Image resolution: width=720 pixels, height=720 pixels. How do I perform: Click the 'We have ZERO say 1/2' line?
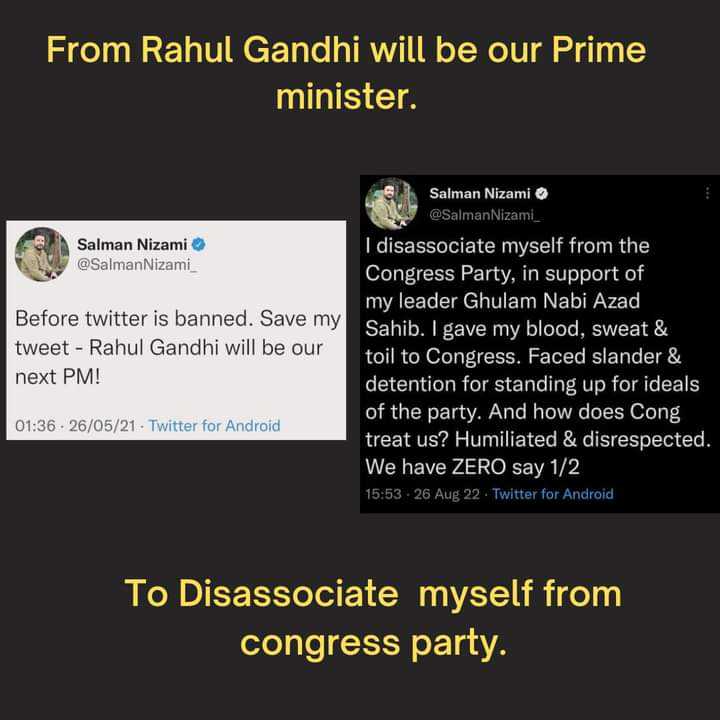point(472,467)
